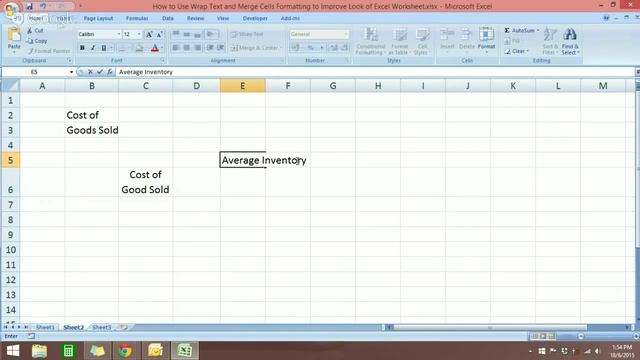Click the Bottom Align icon
Viewport: 640px width, 360px height.
[198, 34]
